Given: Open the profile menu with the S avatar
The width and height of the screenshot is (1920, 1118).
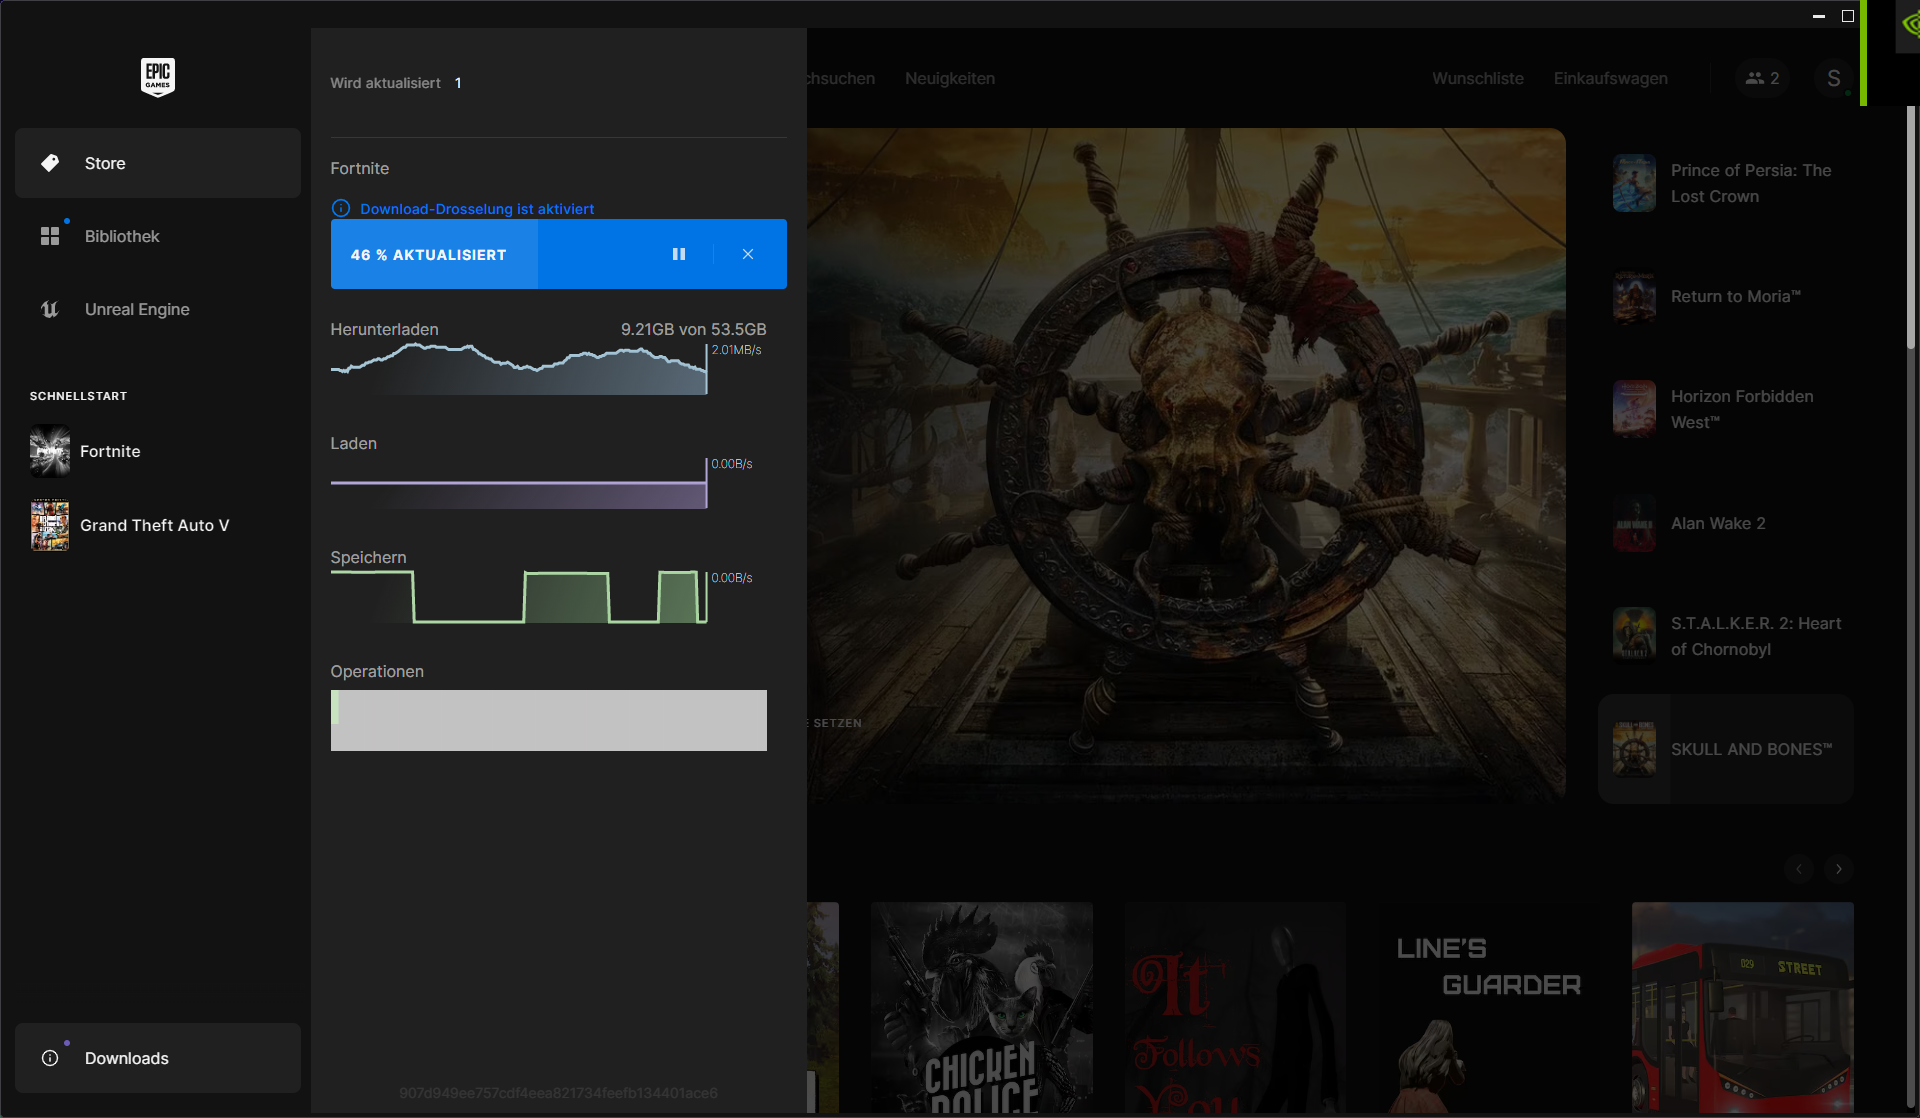Looking at the screenshot, I should [1835, 78].
